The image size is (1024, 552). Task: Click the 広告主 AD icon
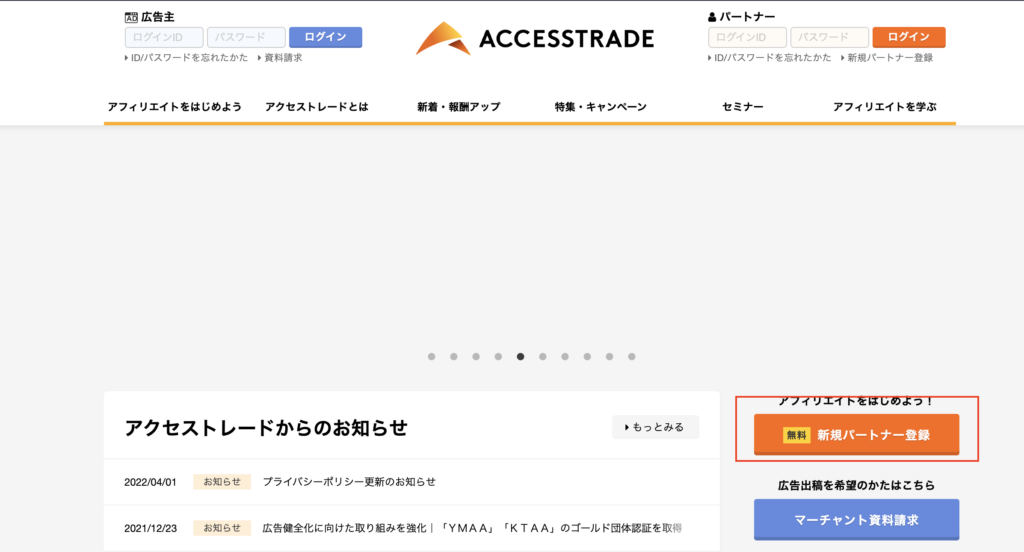click(131, 18)
